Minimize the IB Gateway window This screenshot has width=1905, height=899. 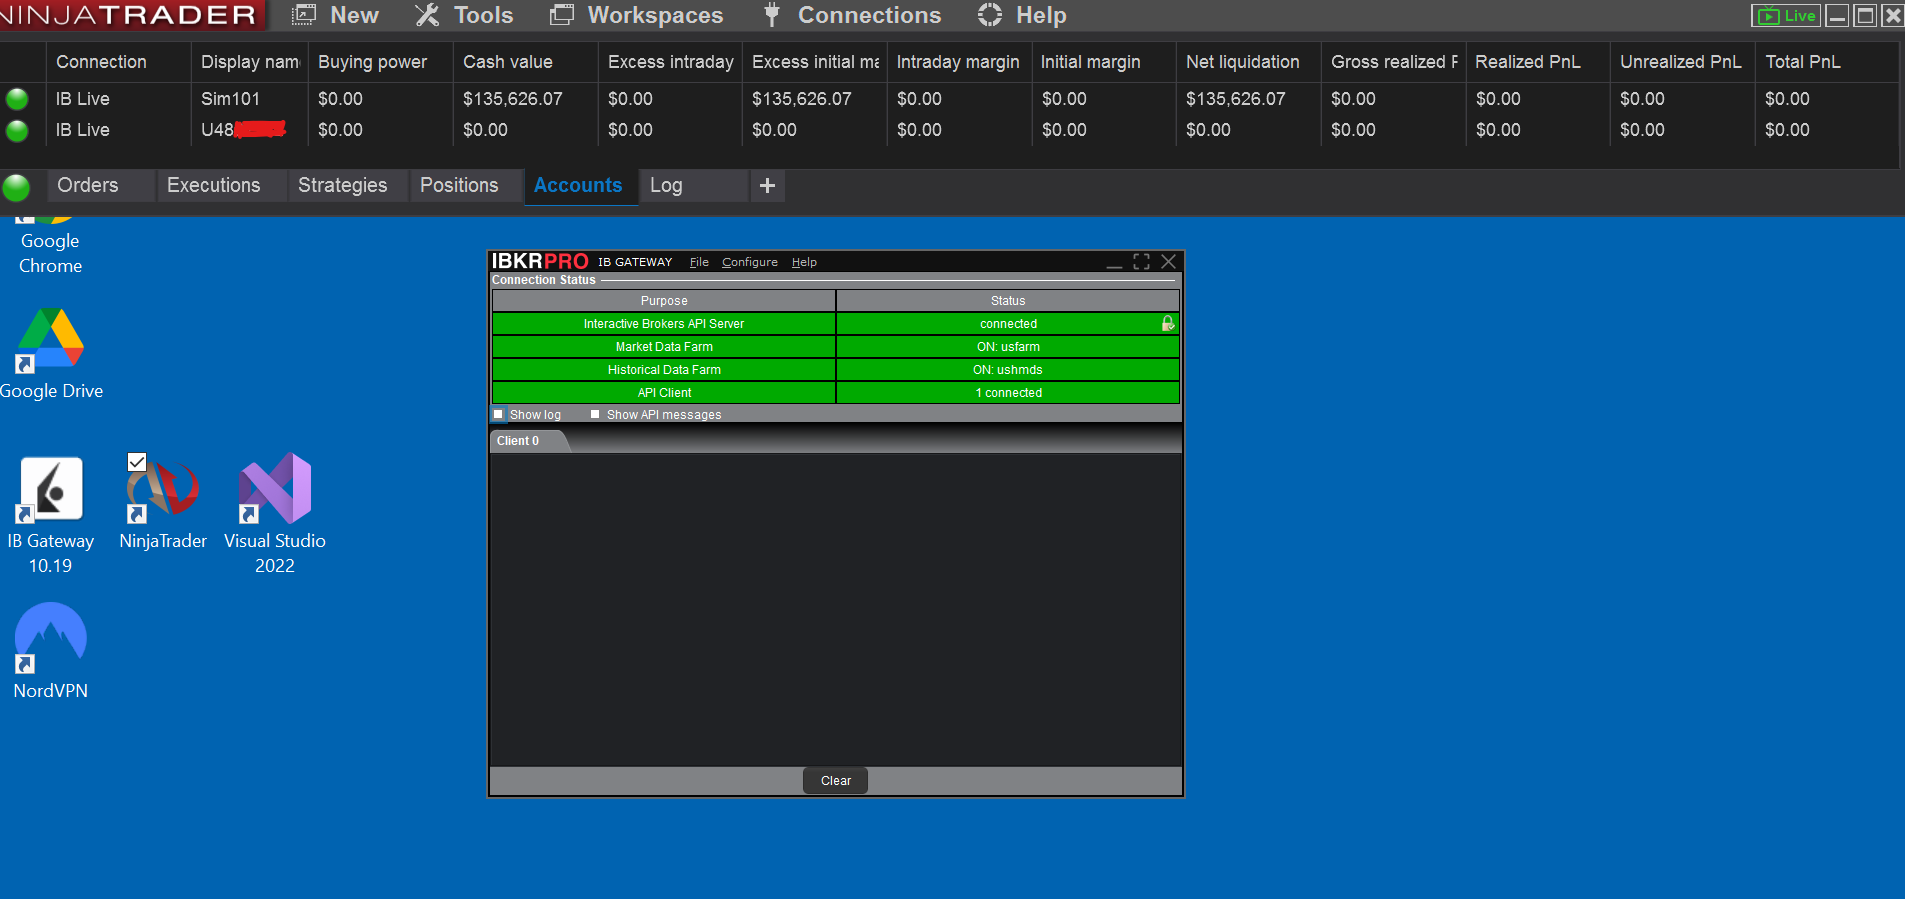(1114, 262)
